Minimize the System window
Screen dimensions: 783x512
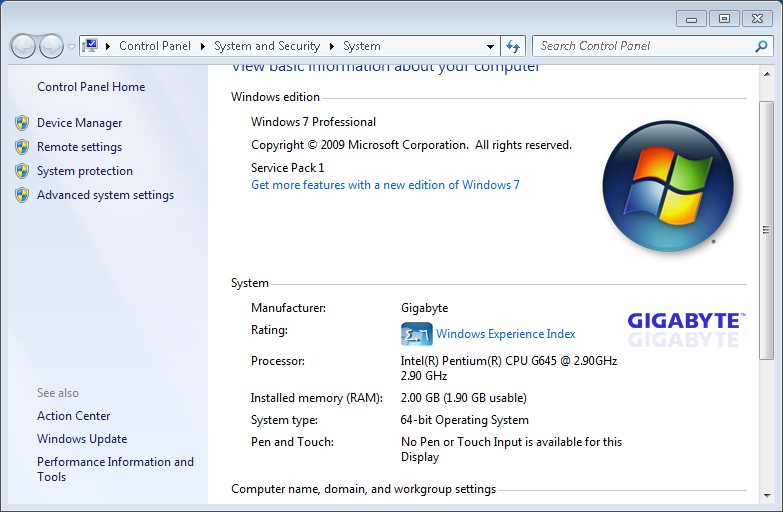(691, 19)
